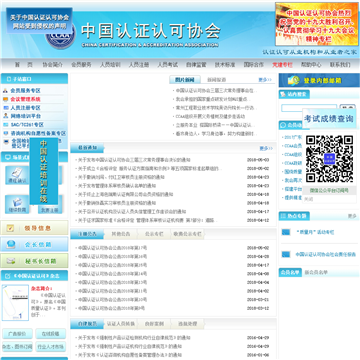Open the 会员服务专区 icon link

[x=5, y=91]
